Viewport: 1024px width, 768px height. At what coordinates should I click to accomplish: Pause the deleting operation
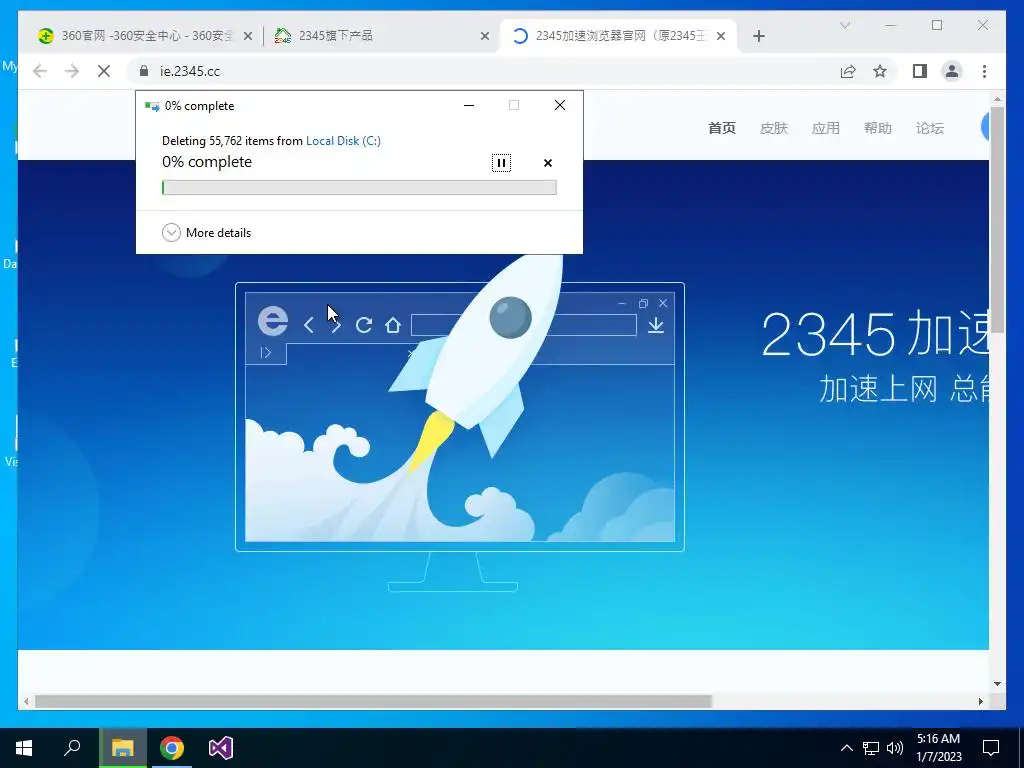[x=501, y=163]
